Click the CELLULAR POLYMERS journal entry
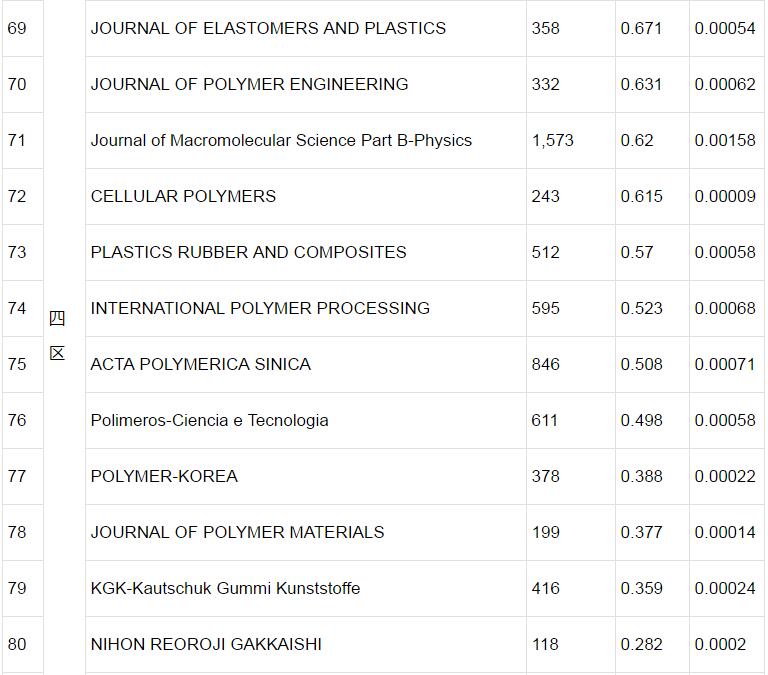768x675 pixels. click(183, 196)
